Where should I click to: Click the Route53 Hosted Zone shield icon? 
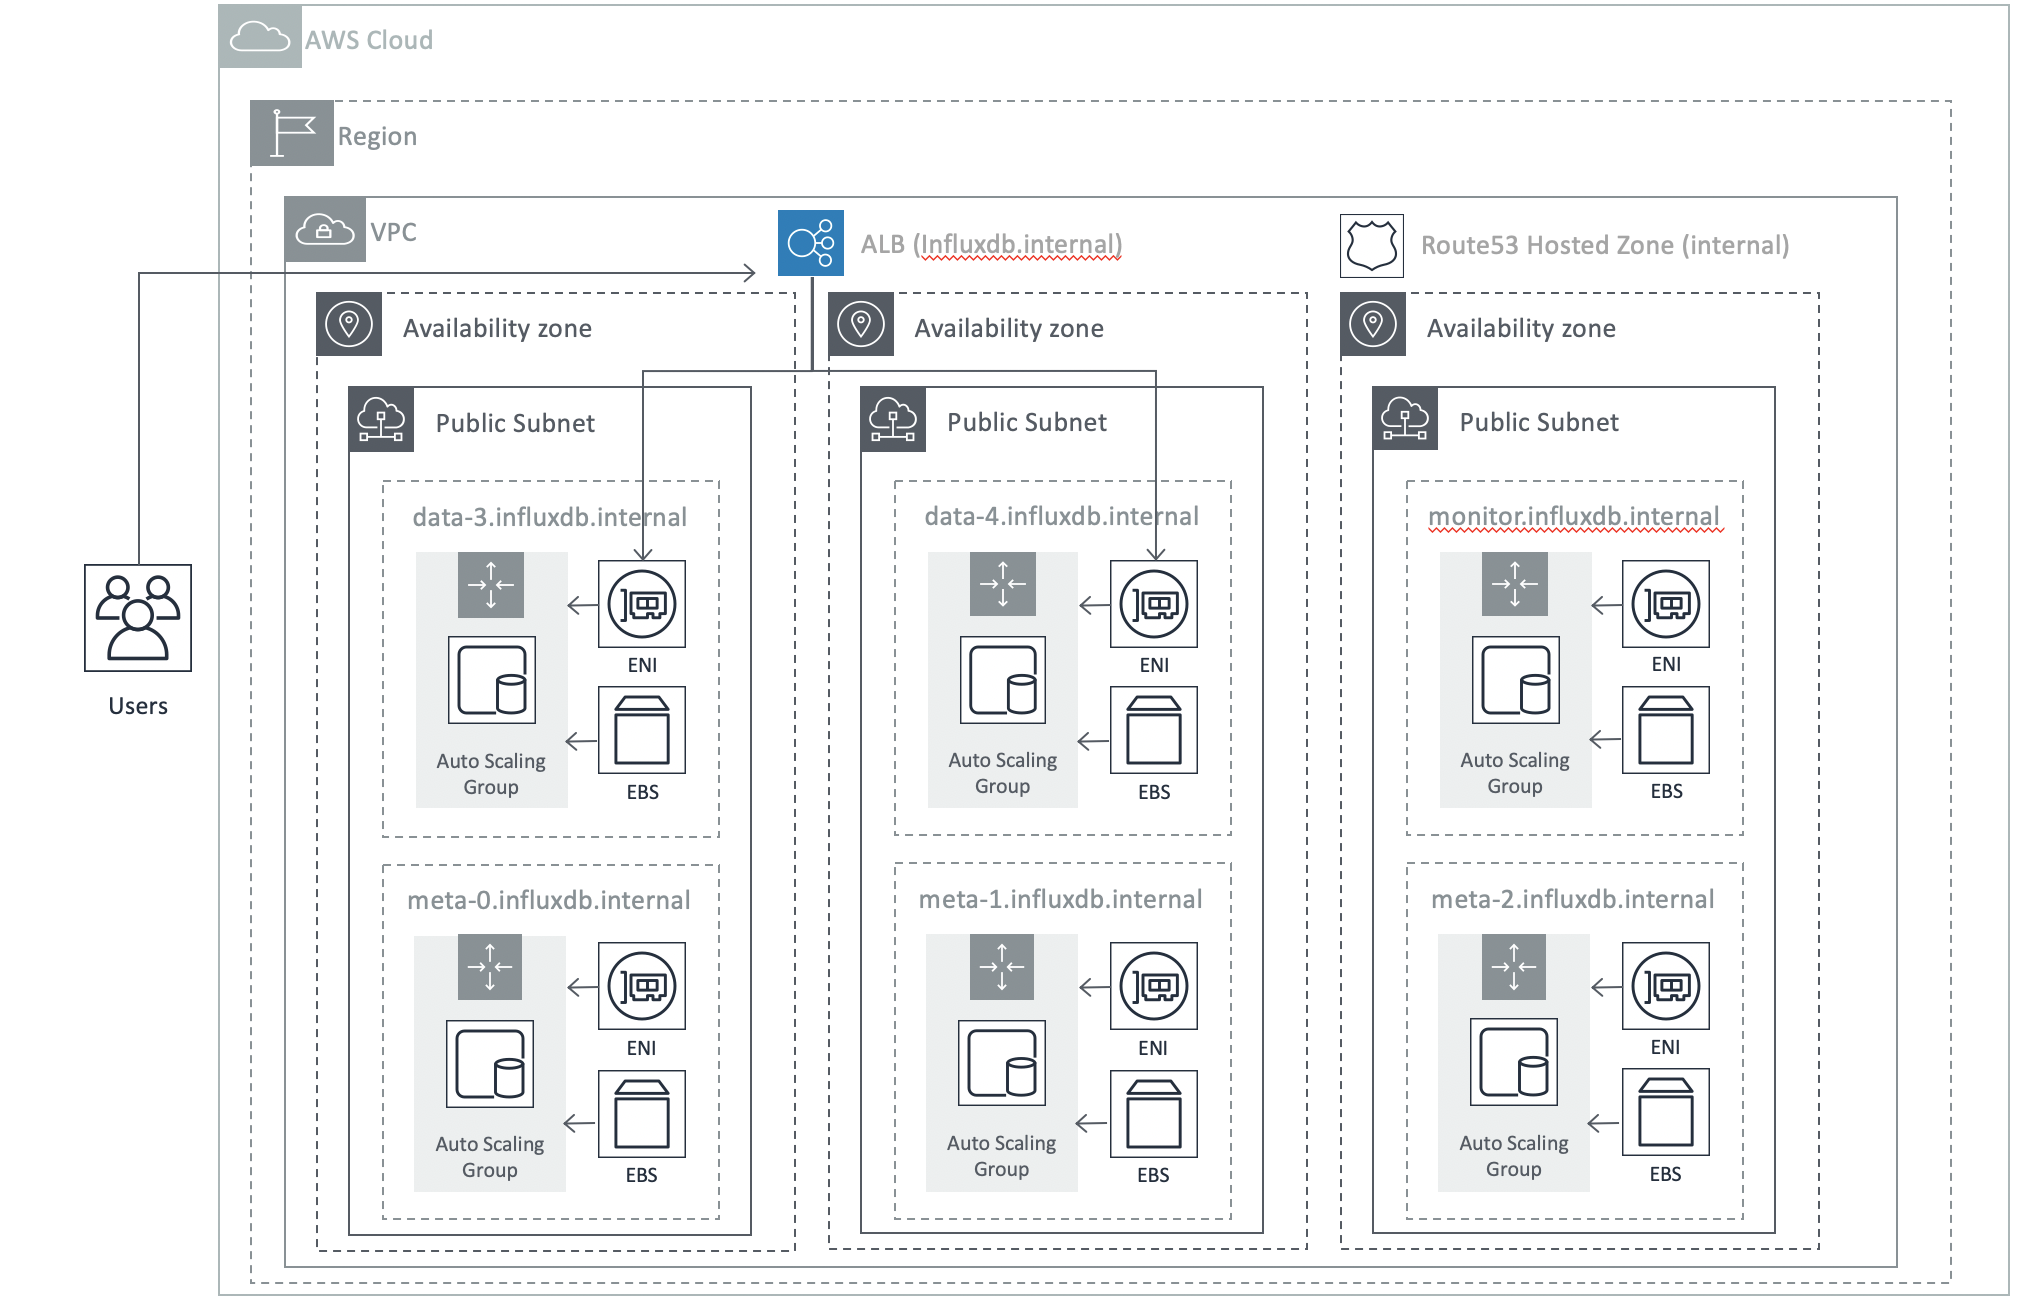[x=1371, y=245]
